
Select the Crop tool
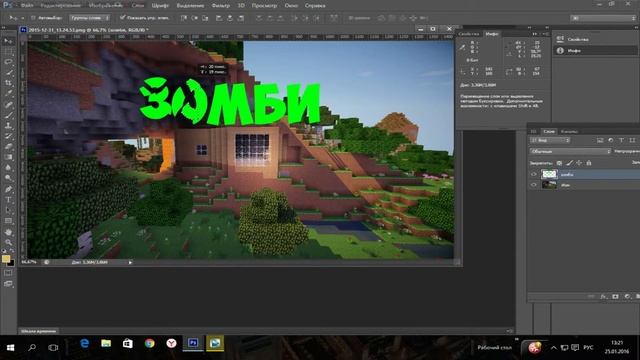(8, 83)
